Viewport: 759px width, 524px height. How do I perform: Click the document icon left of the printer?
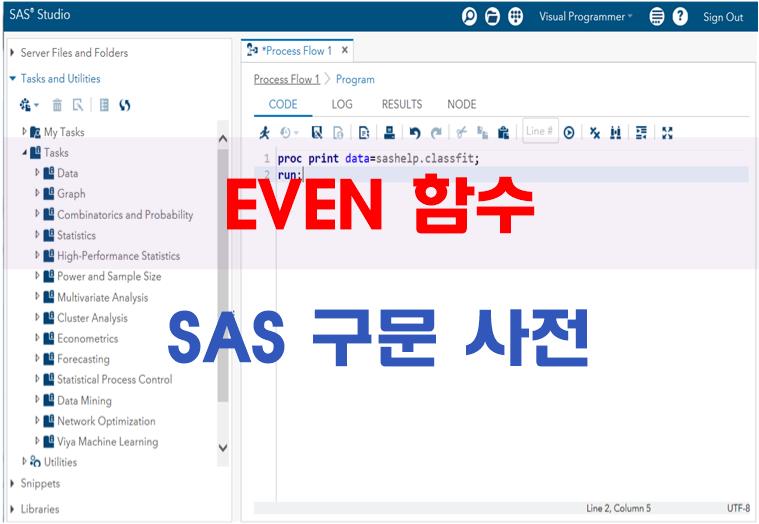pos(364,132)
